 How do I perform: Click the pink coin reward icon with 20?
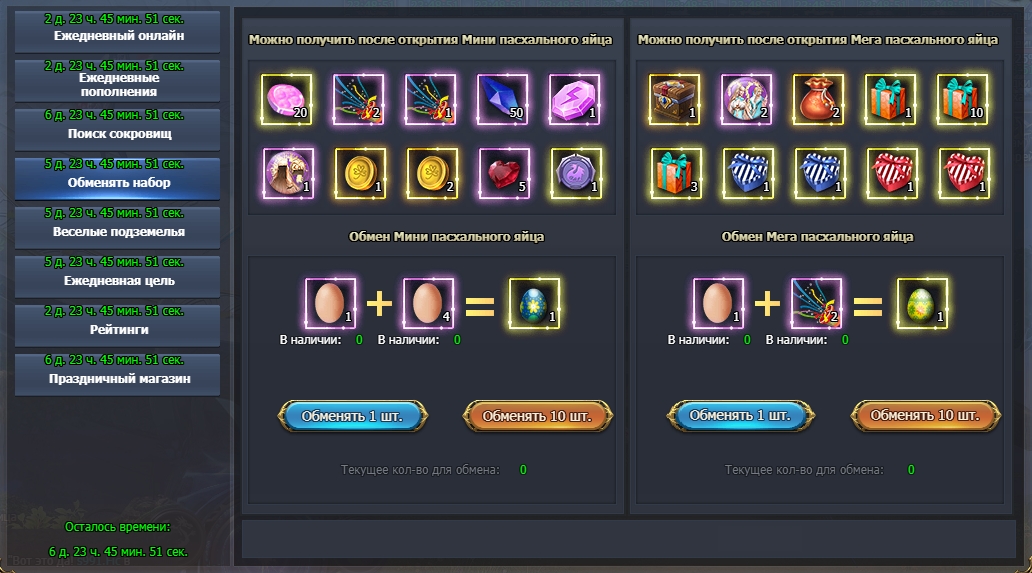286,99
